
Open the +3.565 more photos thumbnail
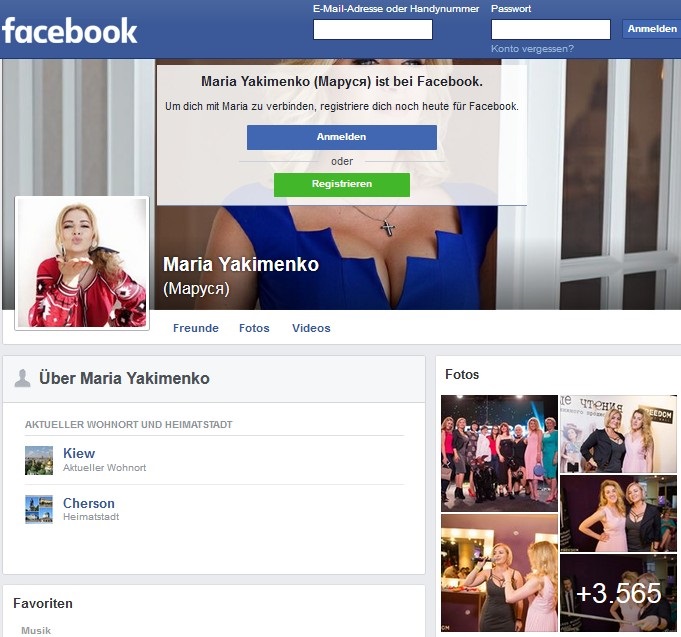pyautogui.click(x=618, y=593)
